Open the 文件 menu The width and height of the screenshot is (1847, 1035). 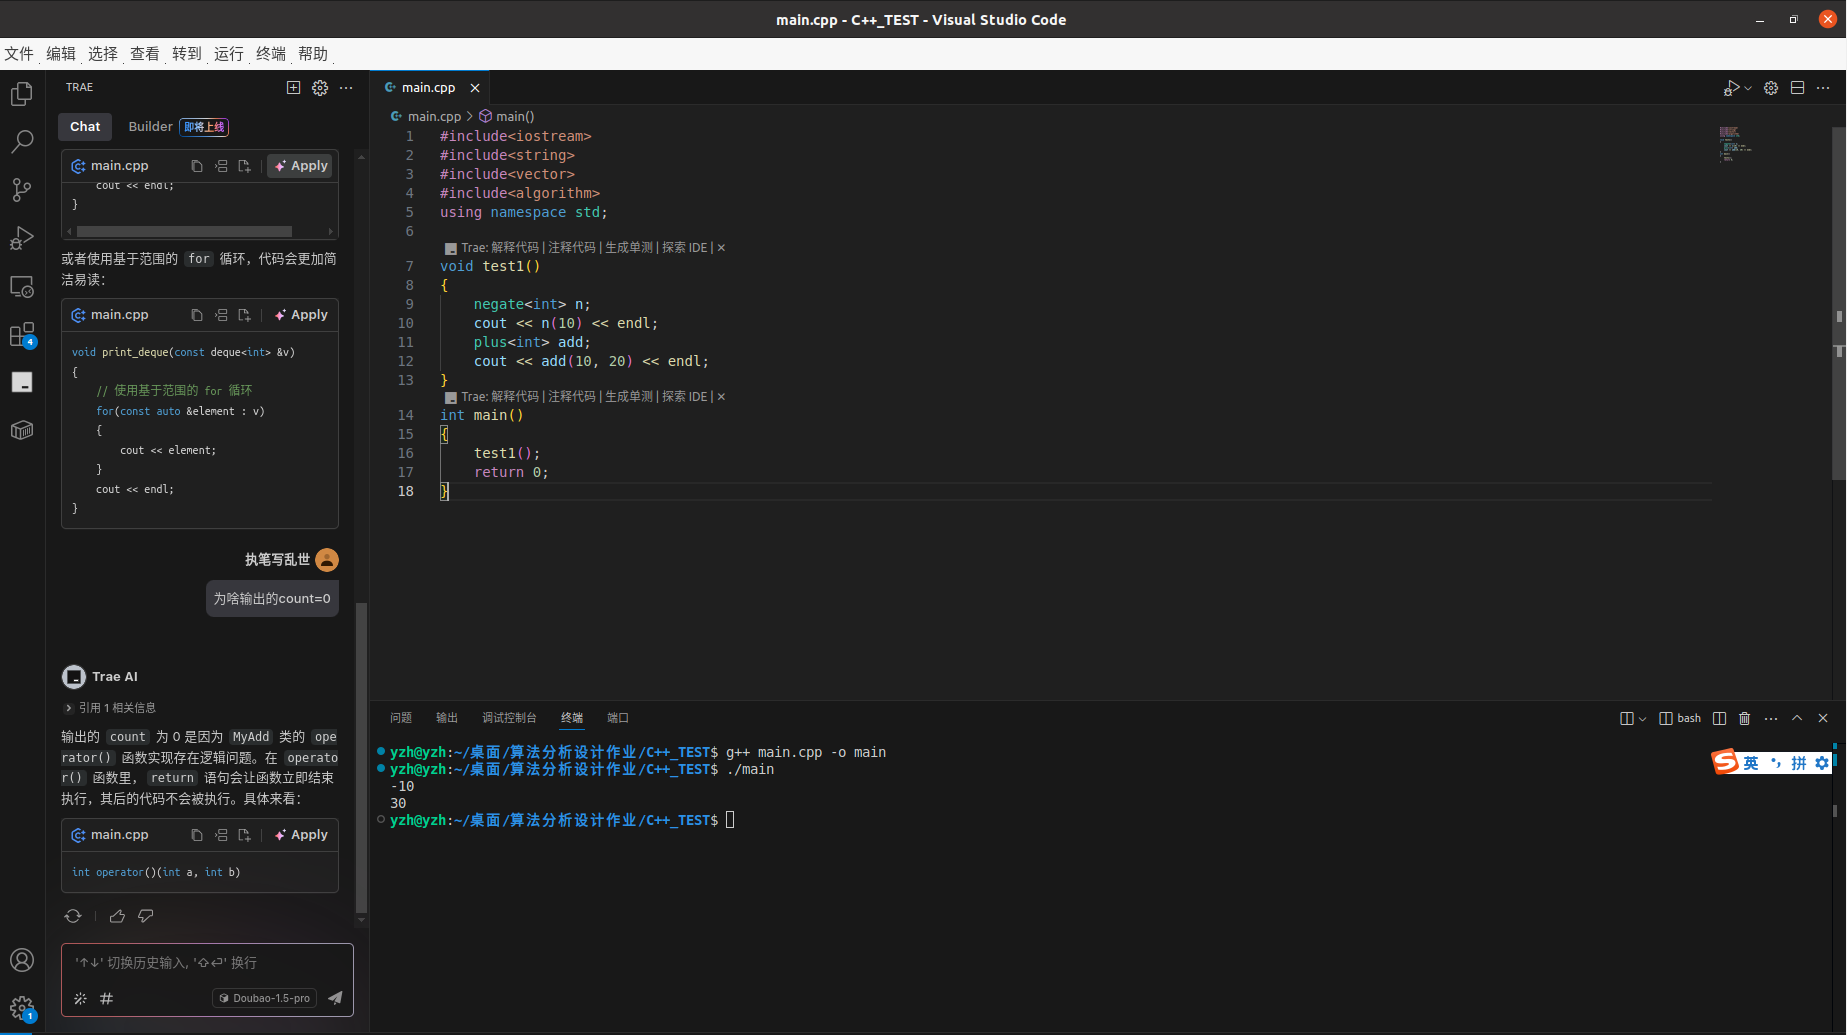[x=19, y=54]
